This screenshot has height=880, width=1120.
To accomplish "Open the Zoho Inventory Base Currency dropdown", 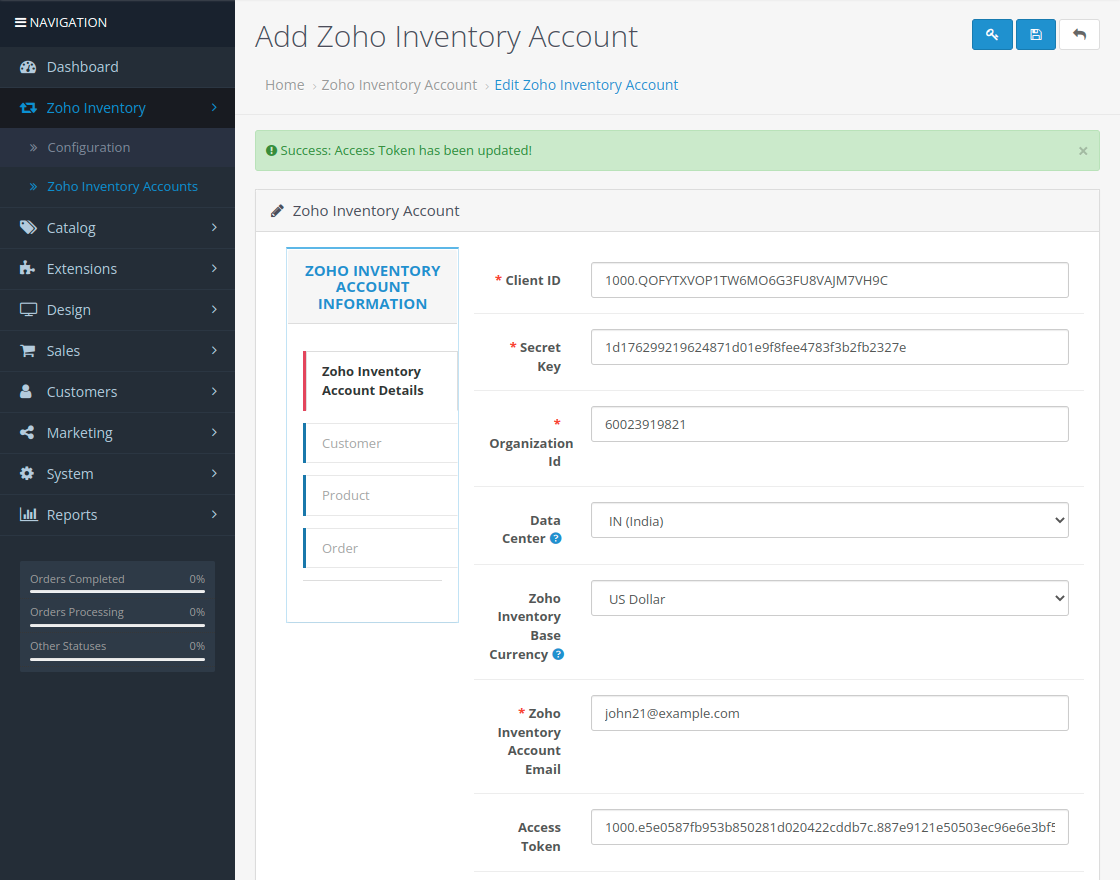I will 829,597.
